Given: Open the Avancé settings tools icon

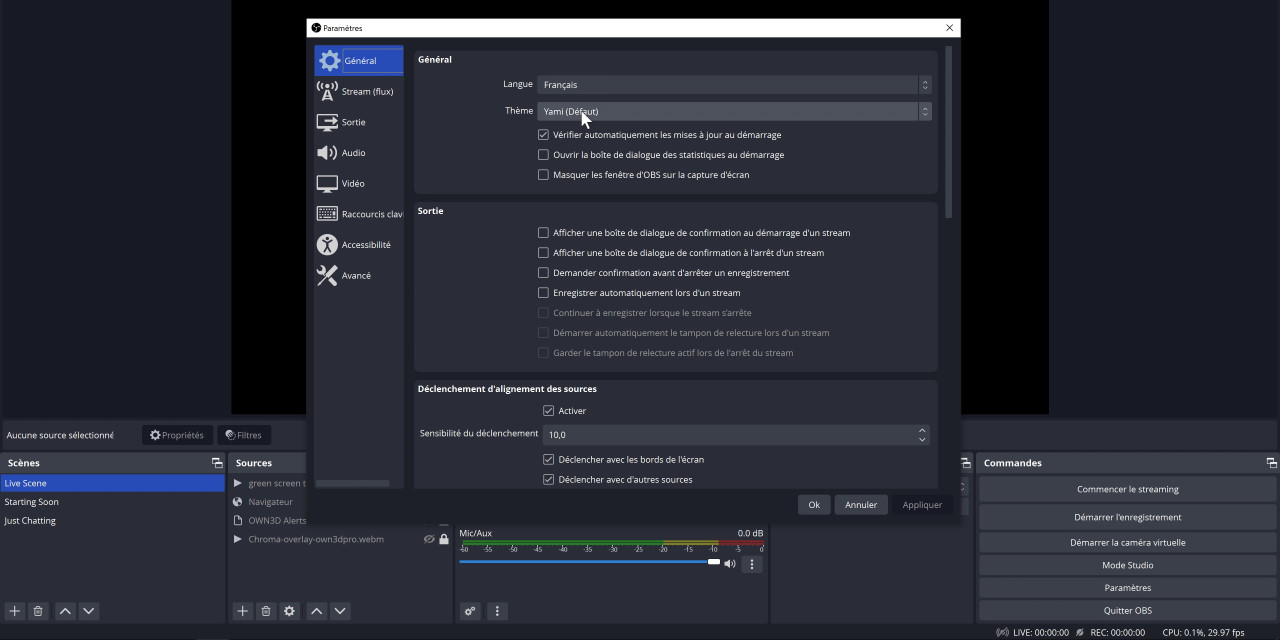Looking at the screenshot, I should pyautogui.click(x=327, y=276).
